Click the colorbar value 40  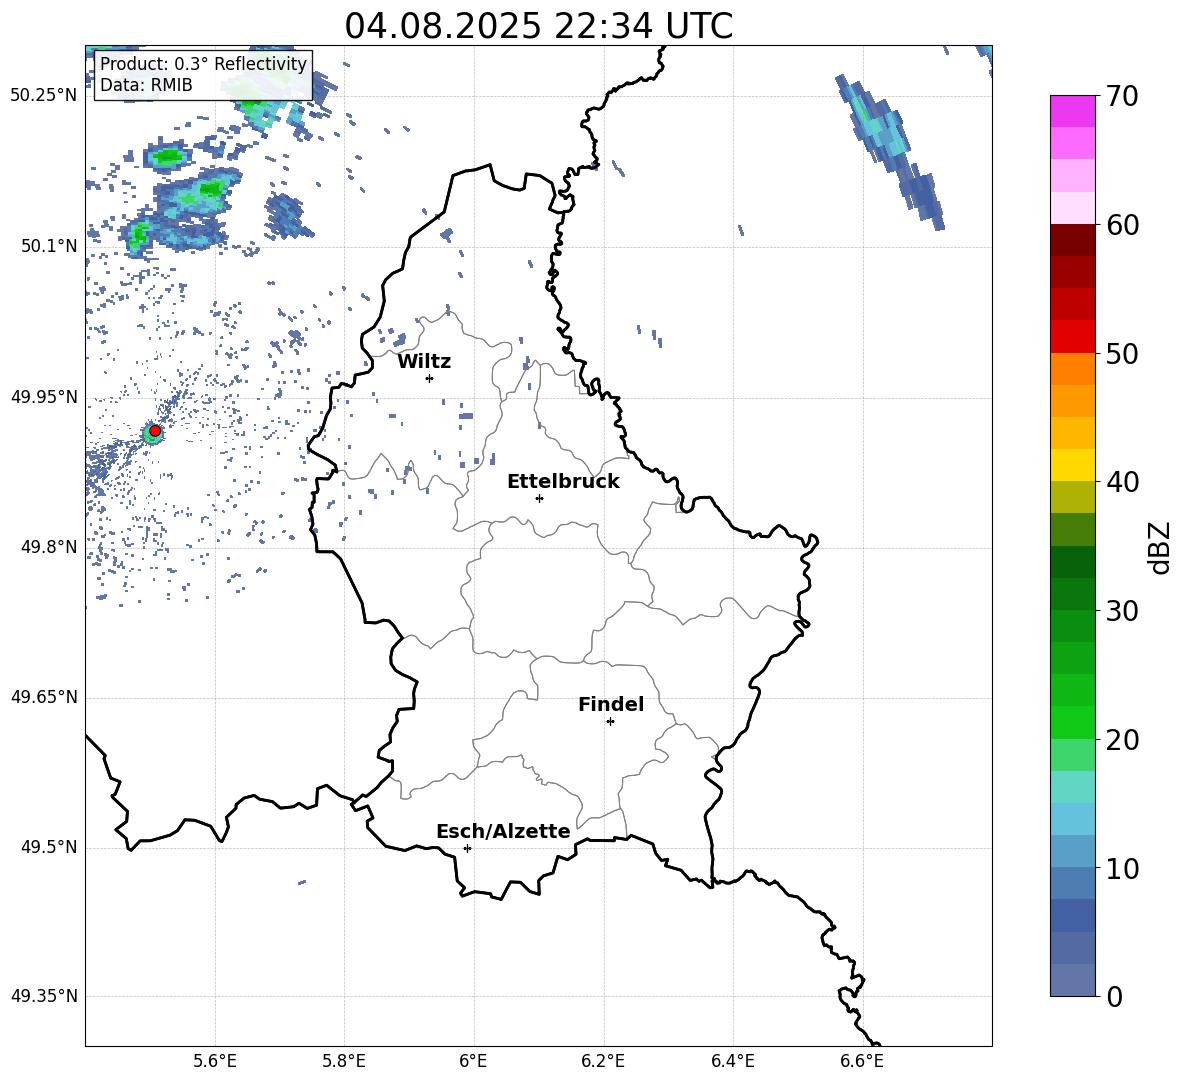(x=1123, y=482)
